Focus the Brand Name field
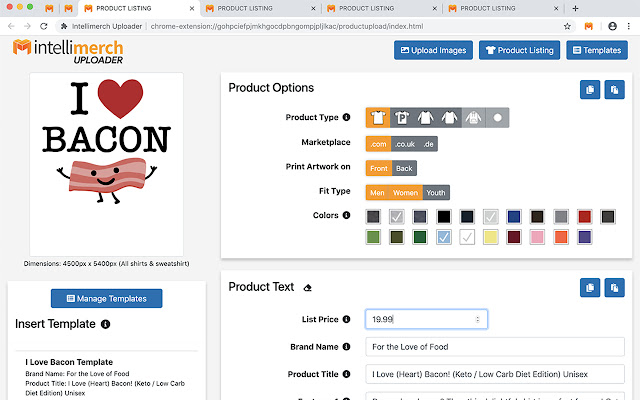Viewport: 640px width, 400px height. tap(495, 347)
